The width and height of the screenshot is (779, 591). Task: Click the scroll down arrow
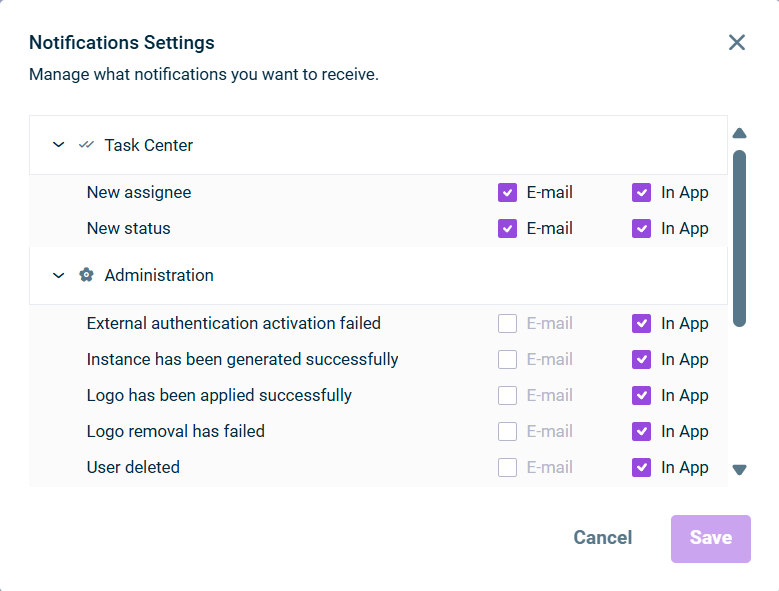[740, 470]
